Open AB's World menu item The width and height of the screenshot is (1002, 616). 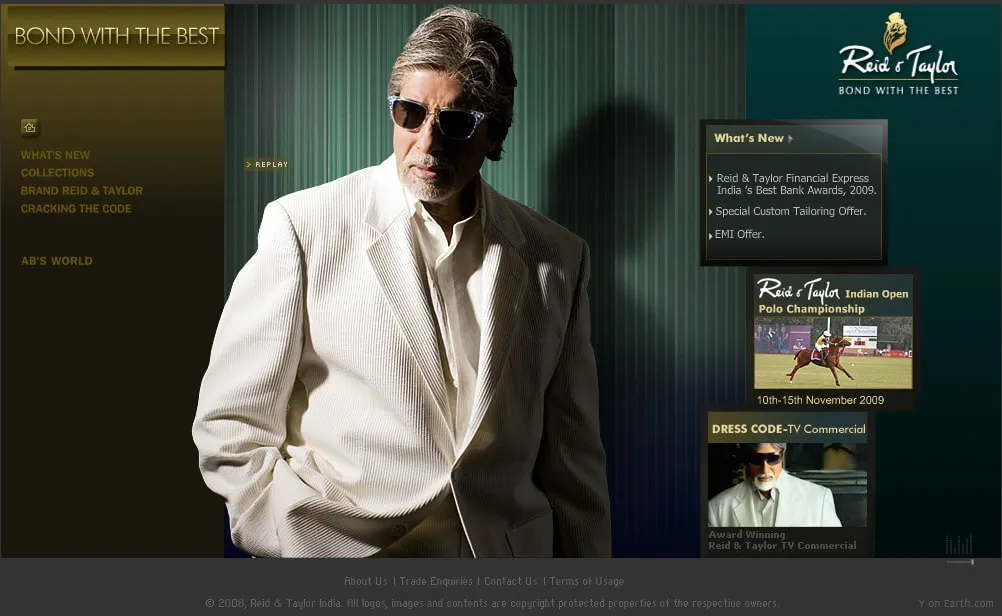click(x=57, y=261)
